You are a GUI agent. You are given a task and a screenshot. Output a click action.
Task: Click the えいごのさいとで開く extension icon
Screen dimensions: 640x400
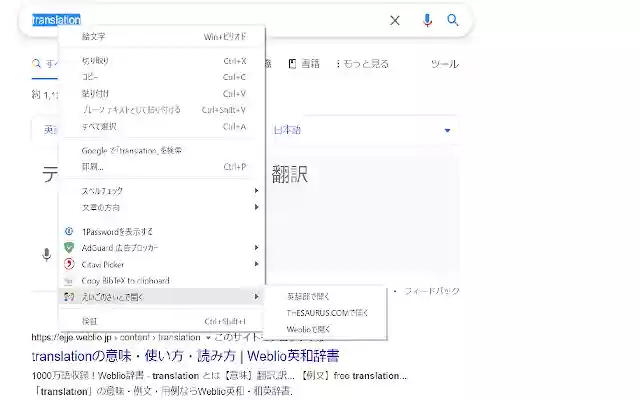coord(69,297)
